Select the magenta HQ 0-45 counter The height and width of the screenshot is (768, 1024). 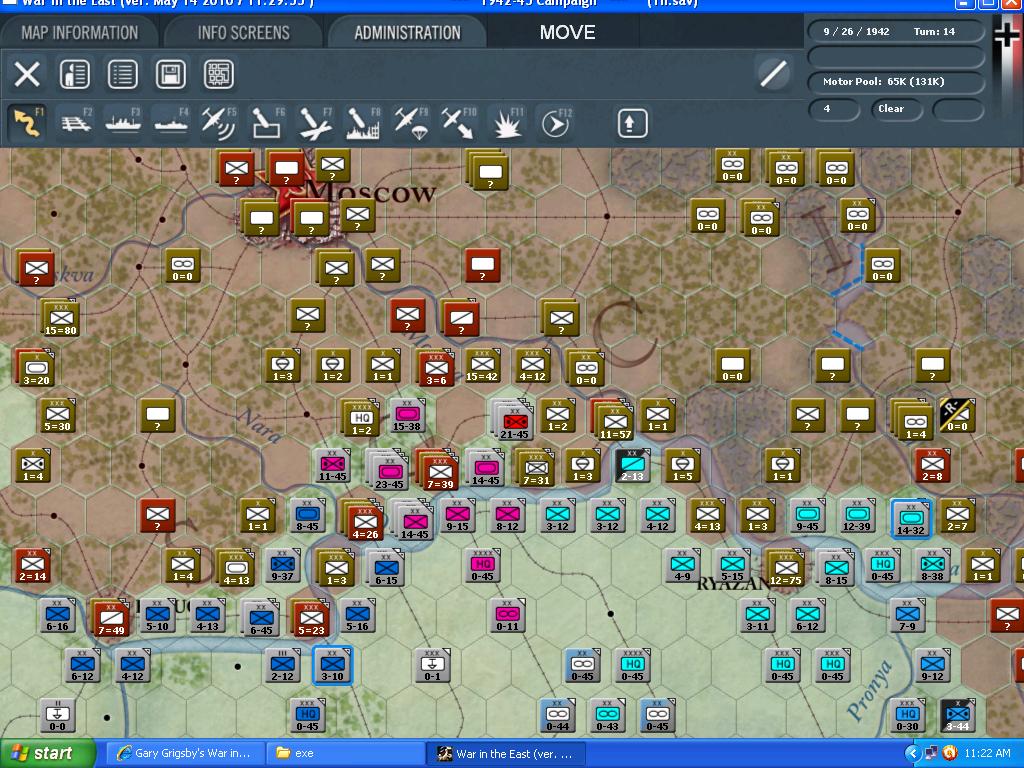[x=482, y=566]
